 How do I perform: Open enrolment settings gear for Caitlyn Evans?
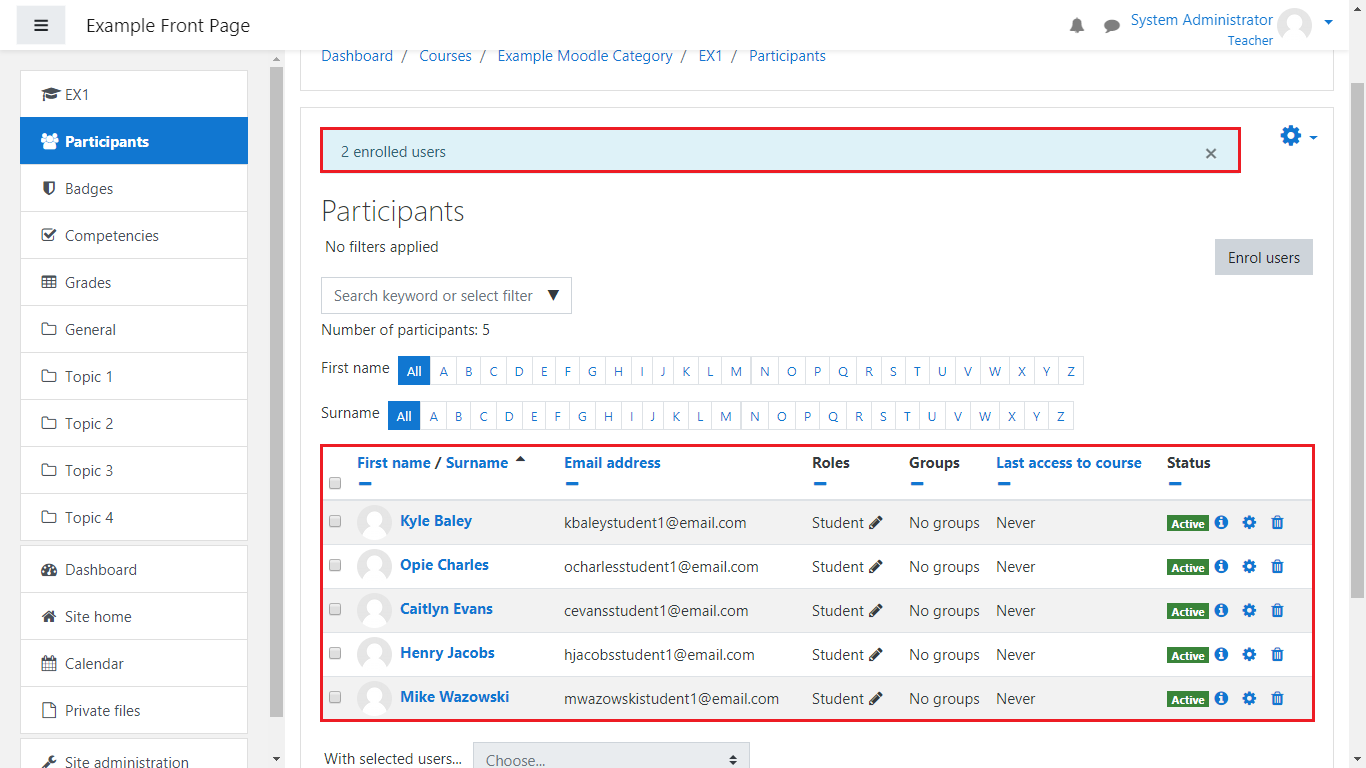point(1249,610)
